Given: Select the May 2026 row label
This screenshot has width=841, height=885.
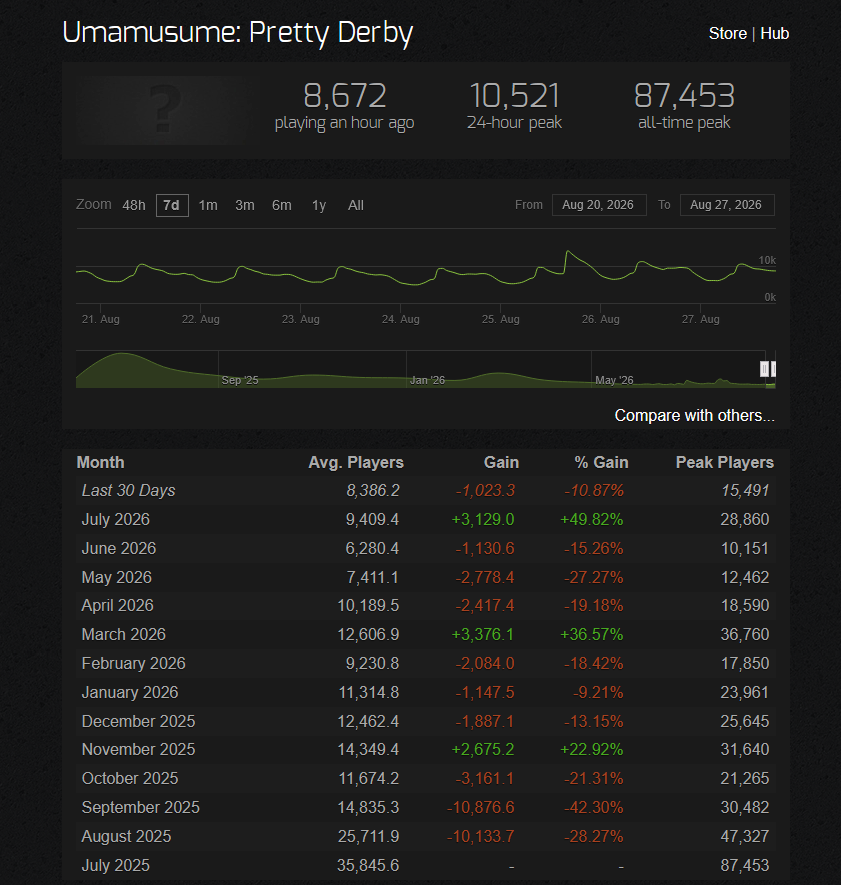Looking at the screenshot, I should tap(117, 577).
